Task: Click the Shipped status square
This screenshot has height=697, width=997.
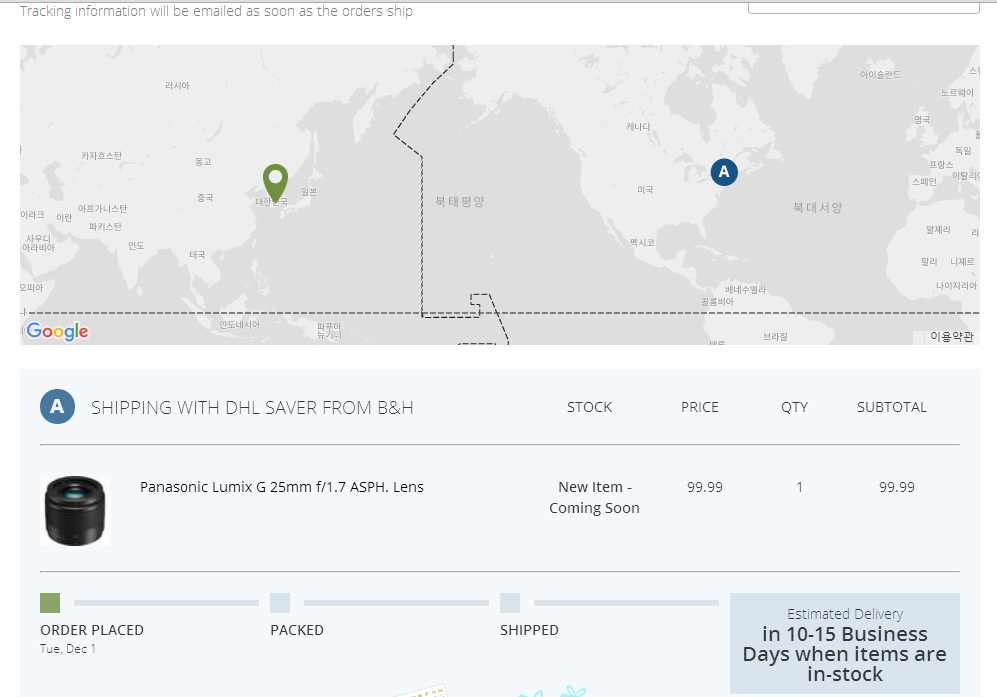Action: (x=510, y=603)
